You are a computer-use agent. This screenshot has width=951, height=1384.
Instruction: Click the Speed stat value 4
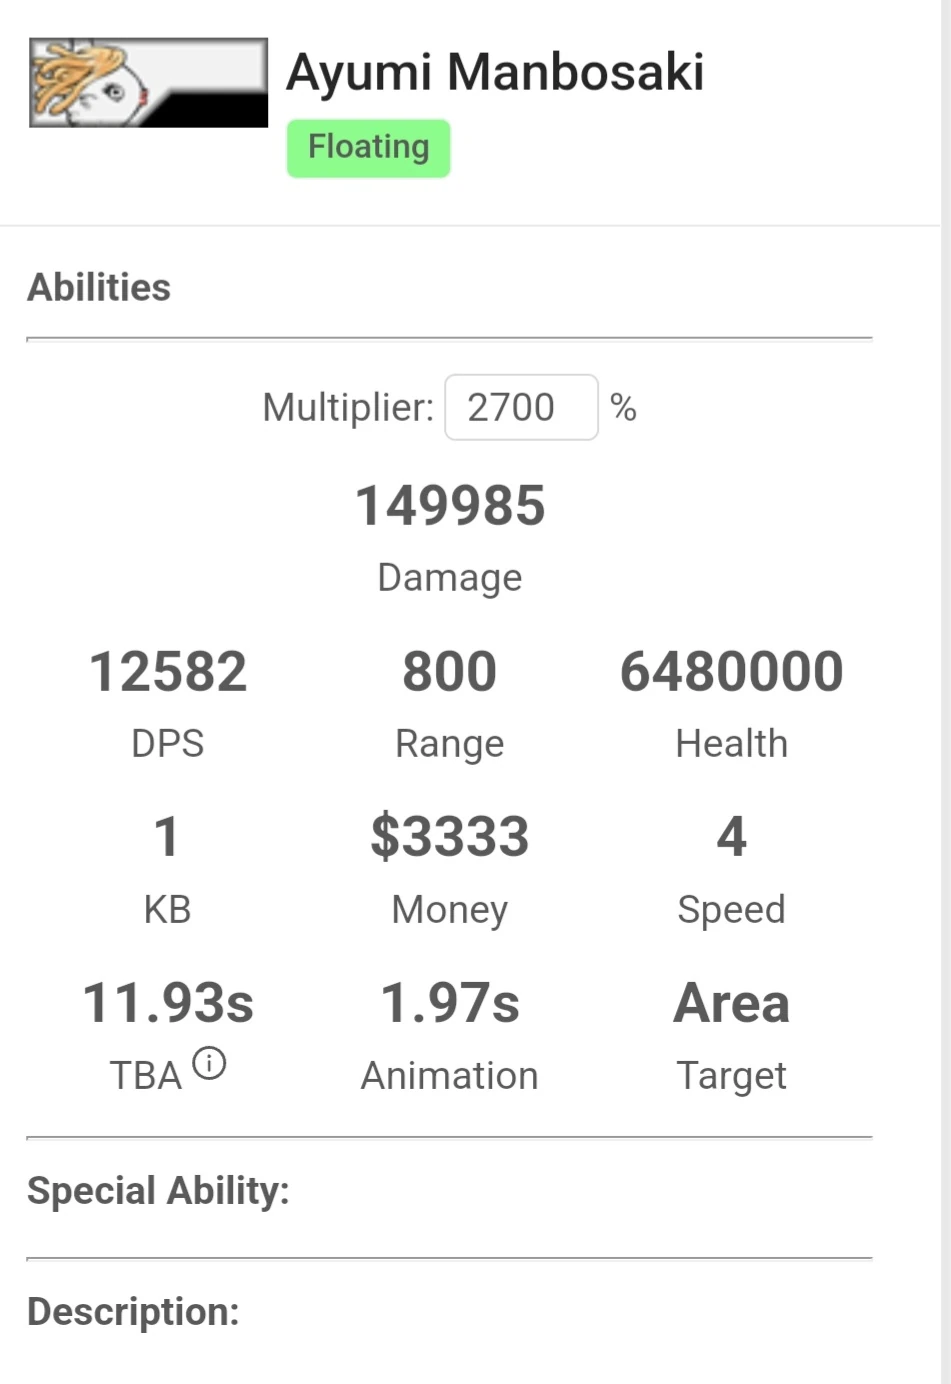[731, 837]
